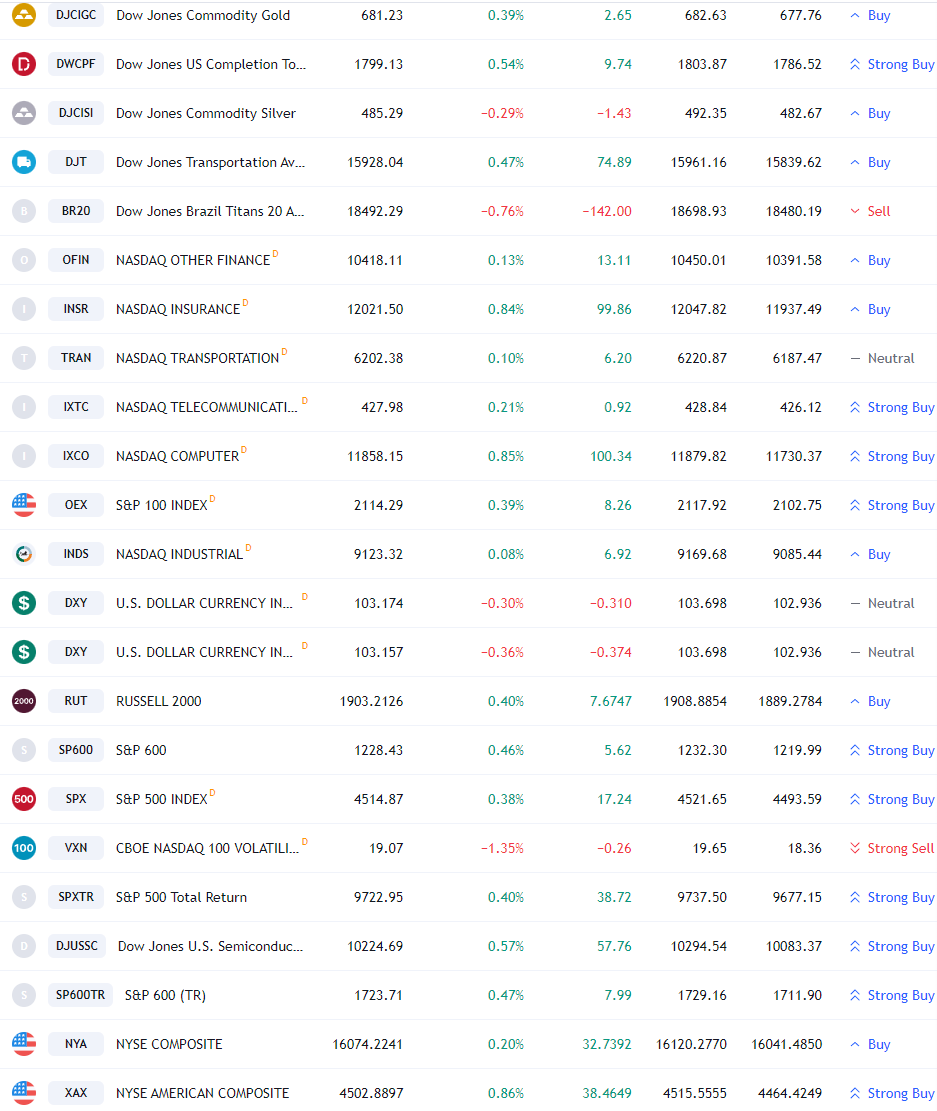
Task: Click the blue 100 VXN logo icon
Action: pos(24,847)
